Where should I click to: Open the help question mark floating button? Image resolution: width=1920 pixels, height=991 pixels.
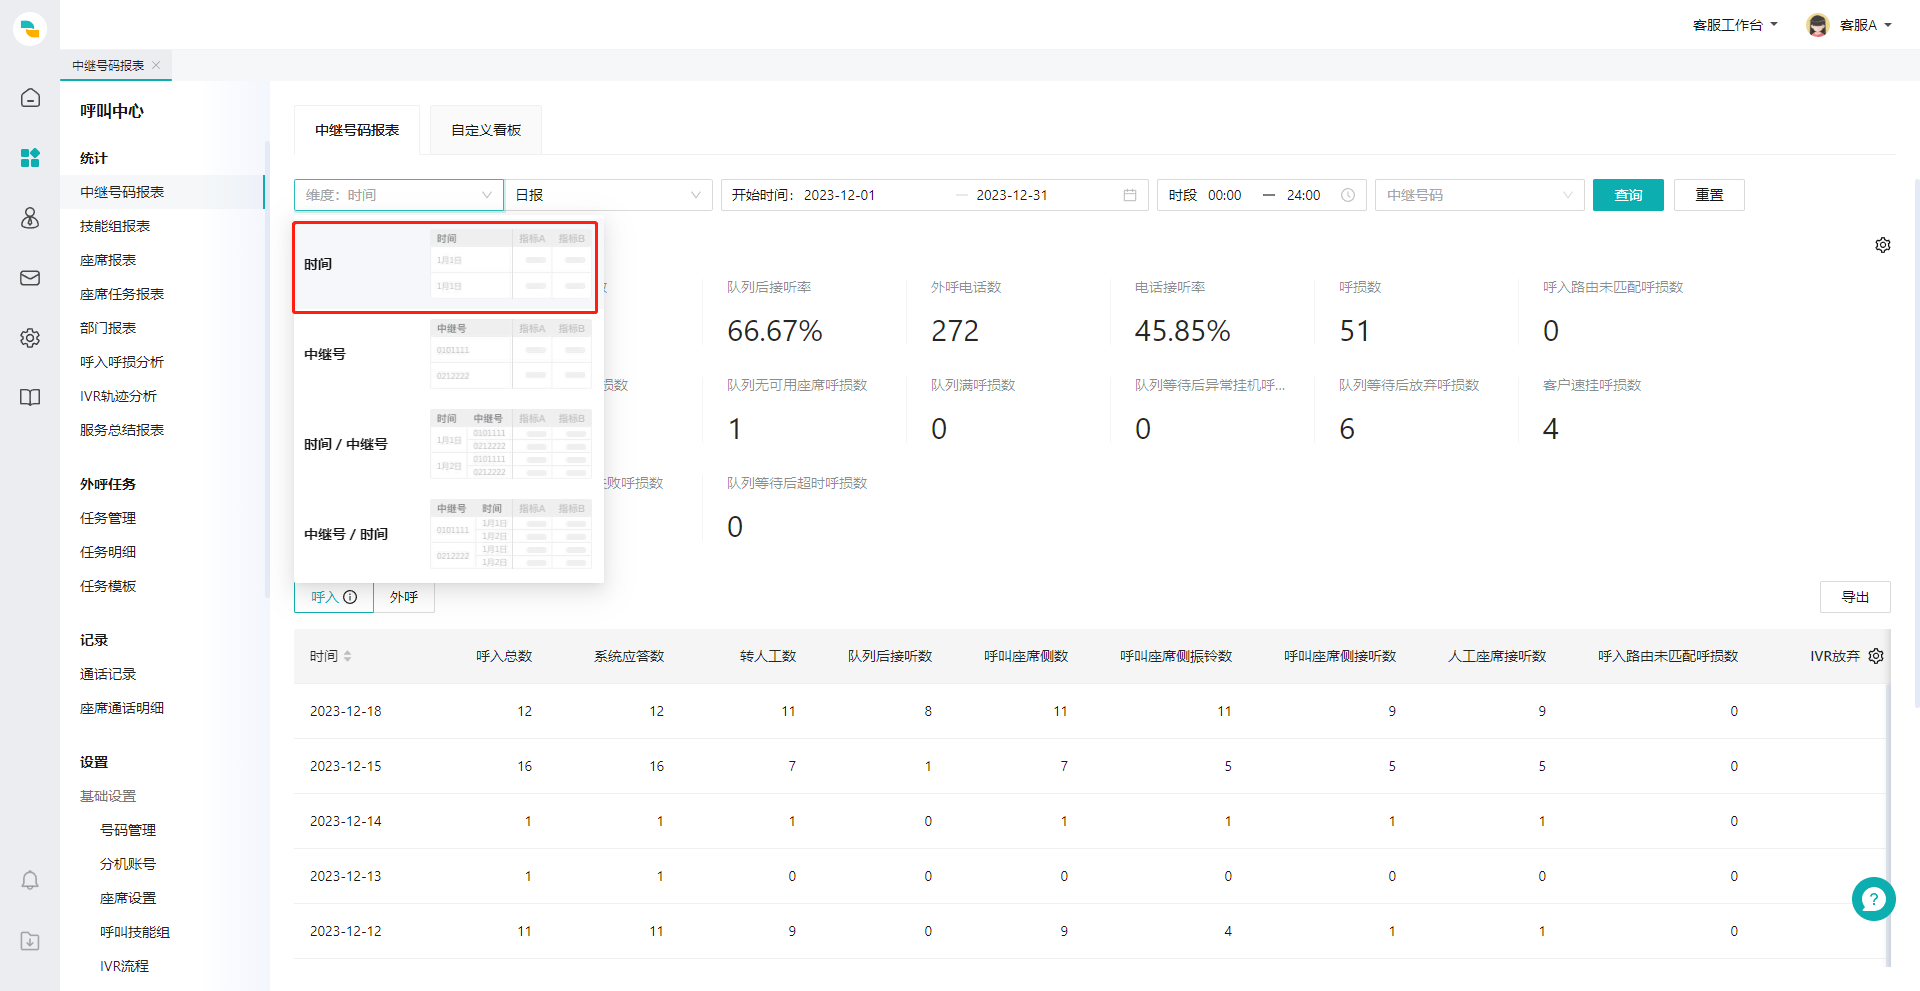pos(1873,899)
